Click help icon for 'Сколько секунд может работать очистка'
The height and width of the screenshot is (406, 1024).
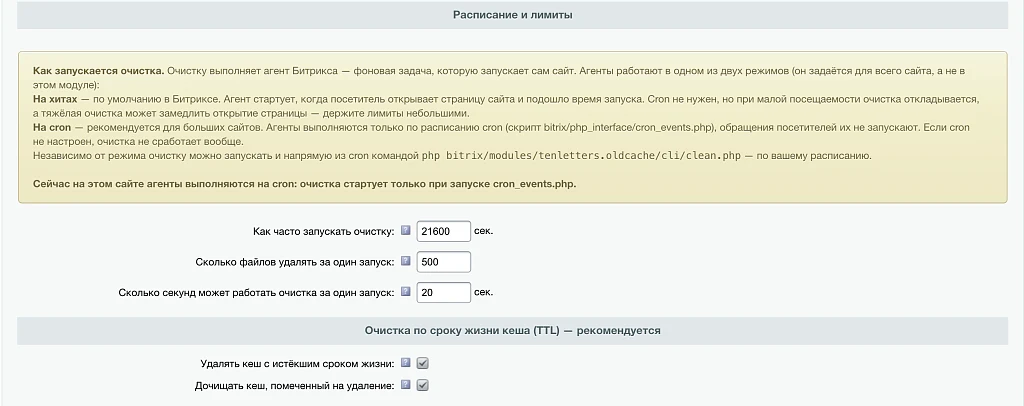point(406,292)
